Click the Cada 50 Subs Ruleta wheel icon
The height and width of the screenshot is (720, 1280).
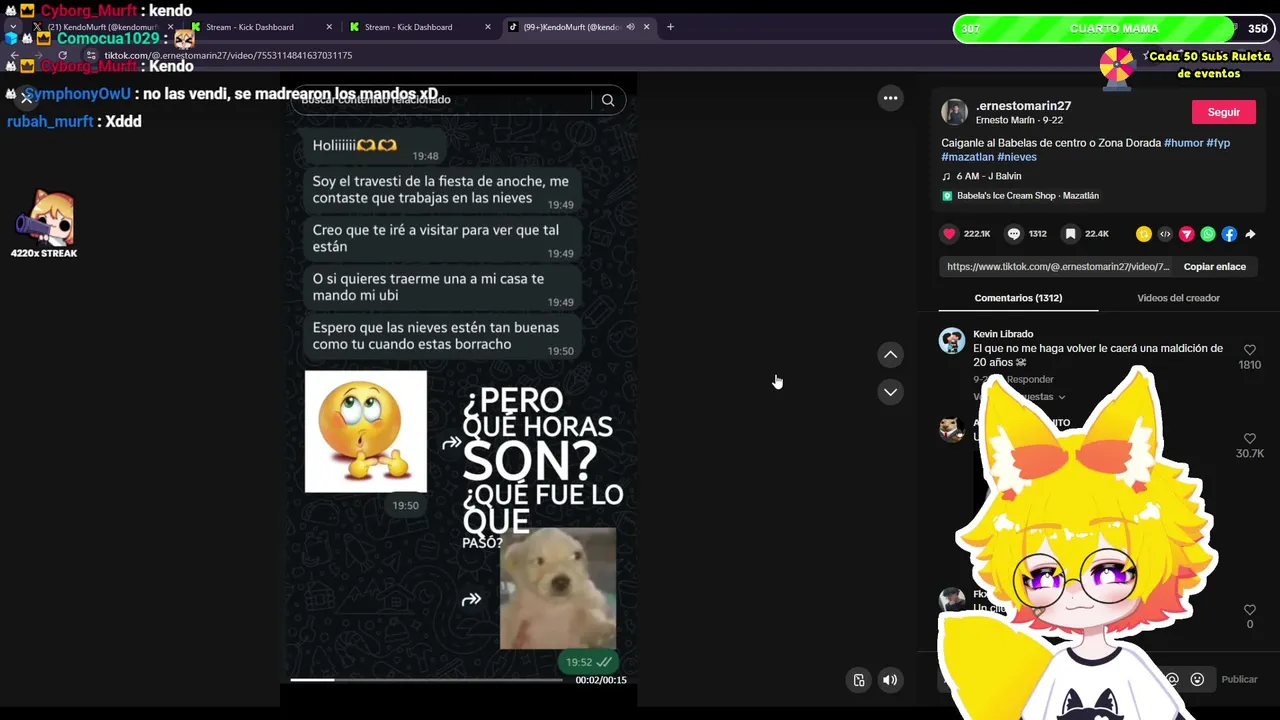coord(1117,66)
